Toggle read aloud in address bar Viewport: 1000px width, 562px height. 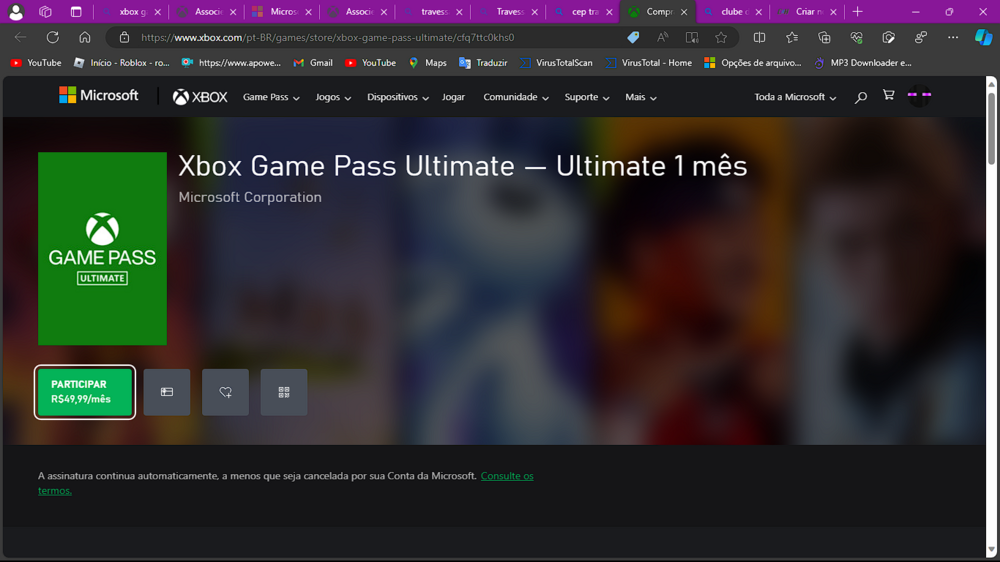[662, 37]
